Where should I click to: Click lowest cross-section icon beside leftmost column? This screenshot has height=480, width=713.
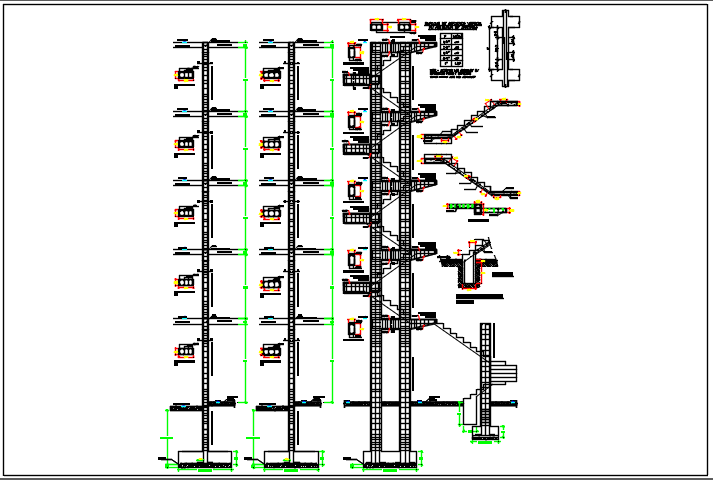click(184, 350)
